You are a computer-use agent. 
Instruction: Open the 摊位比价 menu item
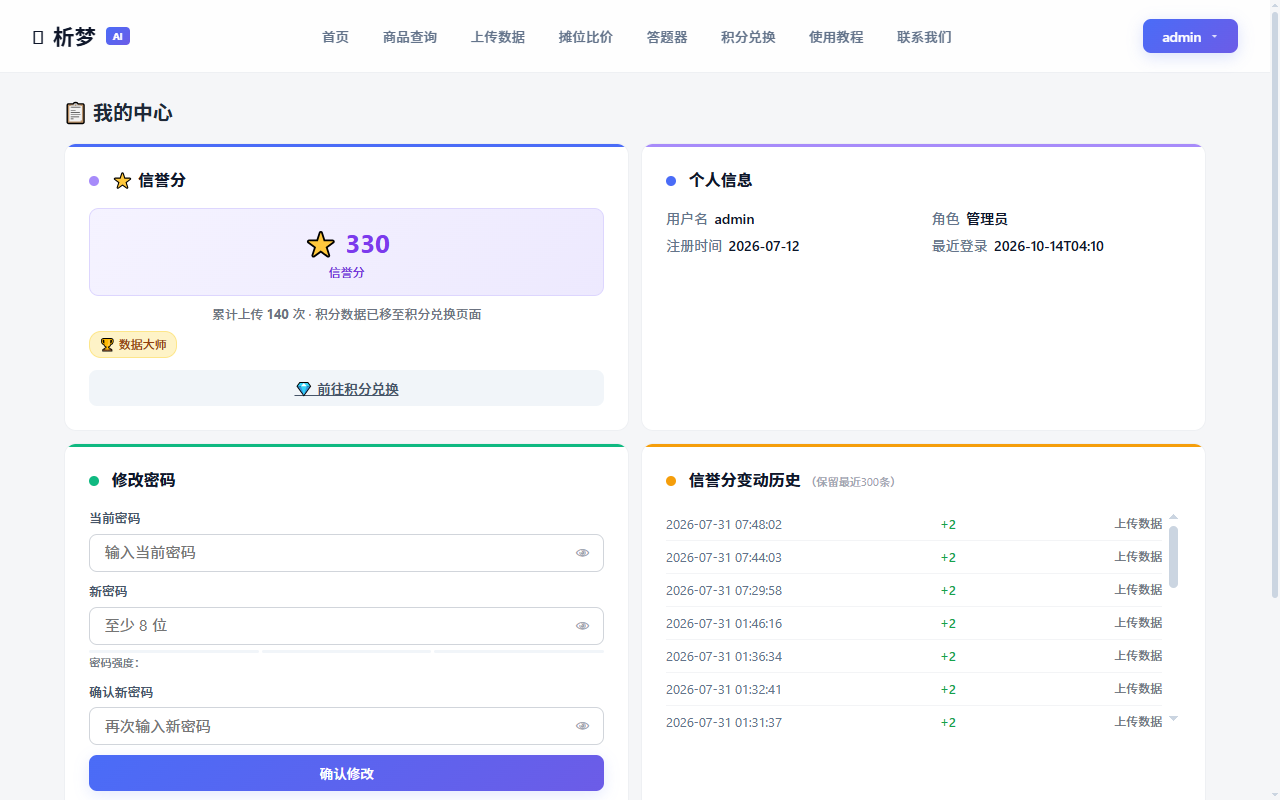(x=586, y=37)
